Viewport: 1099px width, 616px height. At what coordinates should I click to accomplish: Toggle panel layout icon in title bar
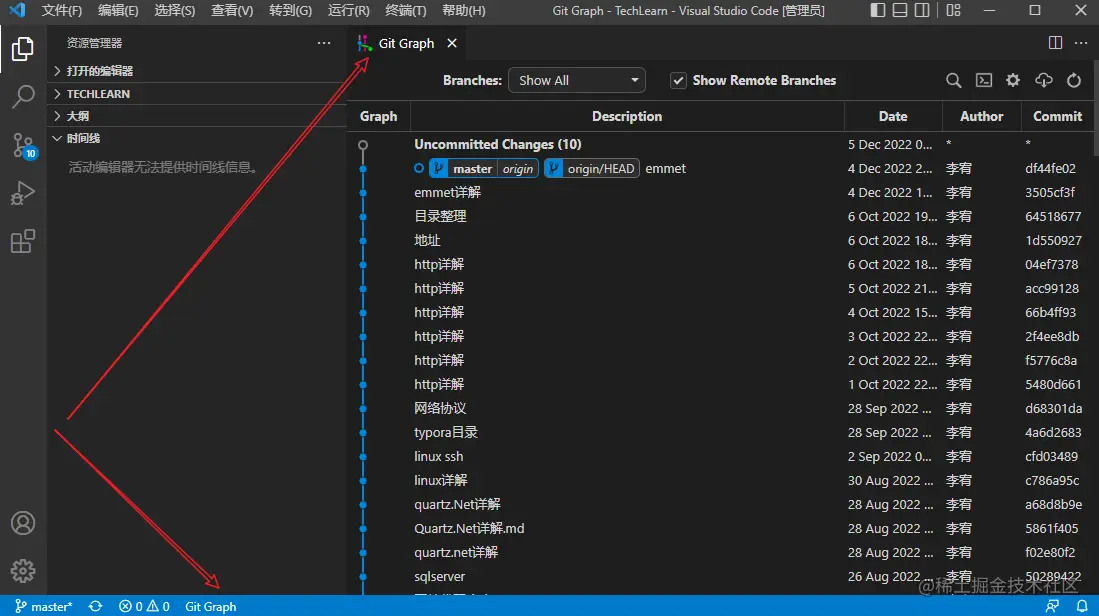[900, 11]
